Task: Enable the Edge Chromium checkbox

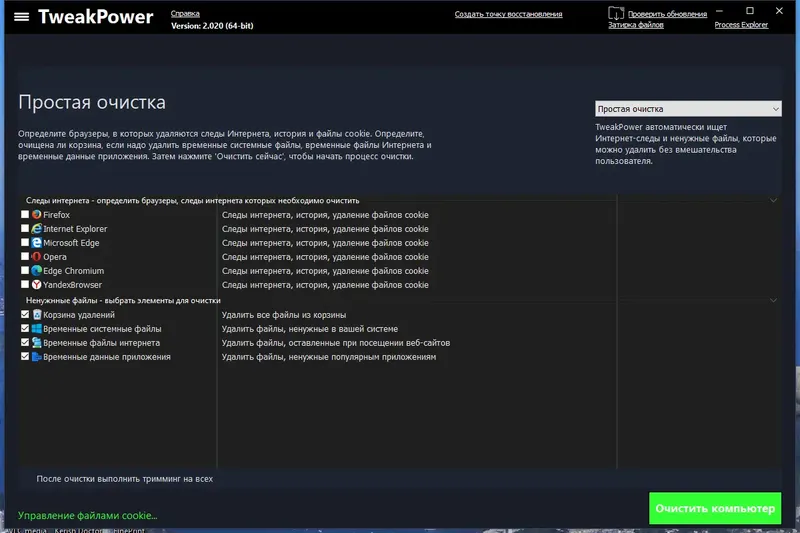Action: [x=24, y=270]
